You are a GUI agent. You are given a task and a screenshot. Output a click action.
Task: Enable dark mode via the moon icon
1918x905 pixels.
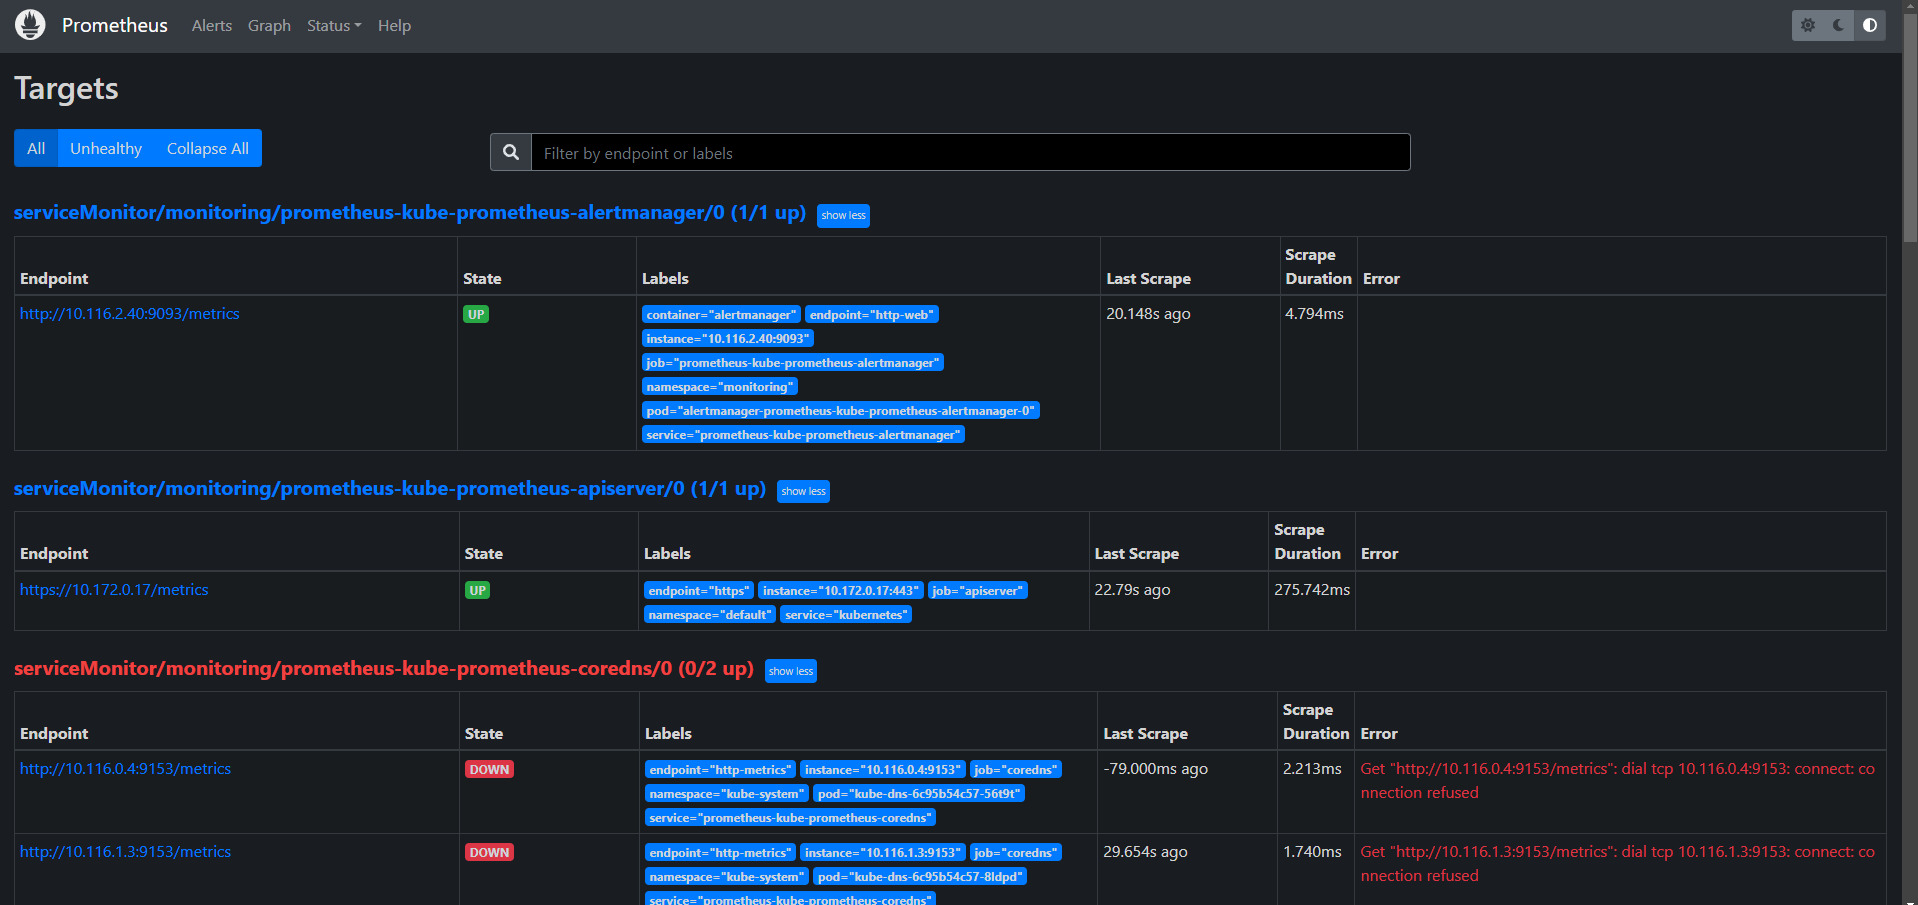tap(1838, 25)
